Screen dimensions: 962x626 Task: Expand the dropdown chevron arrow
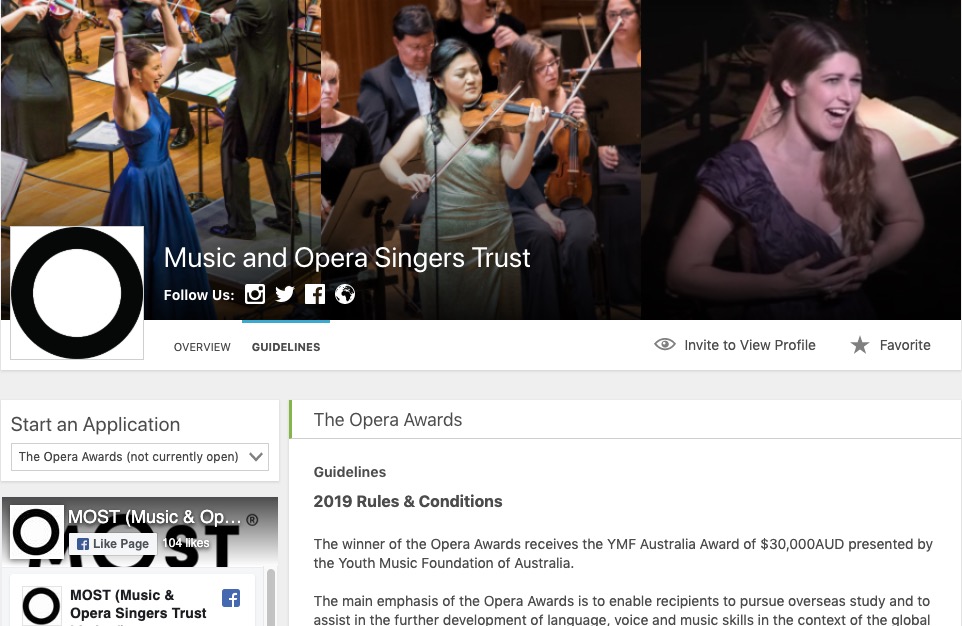point(256,457)
